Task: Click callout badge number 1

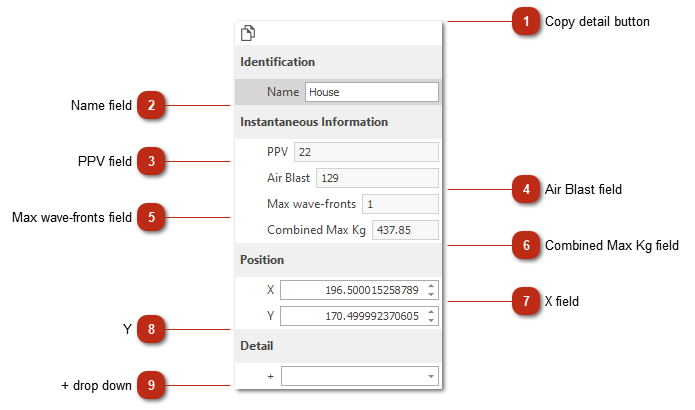Action: point(525,21)
